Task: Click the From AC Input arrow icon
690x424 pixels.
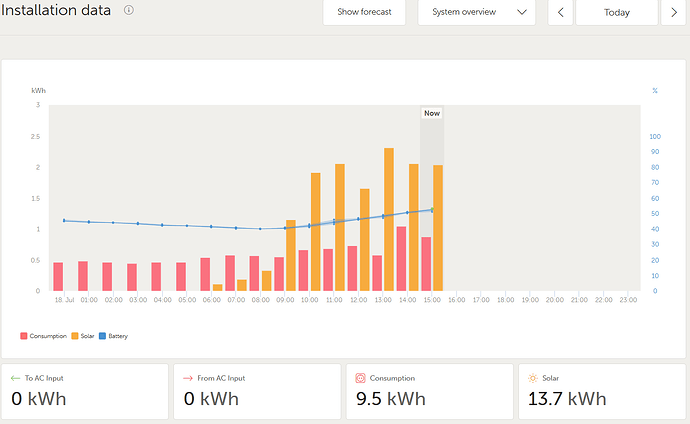Action: click(x=187, y=378)
